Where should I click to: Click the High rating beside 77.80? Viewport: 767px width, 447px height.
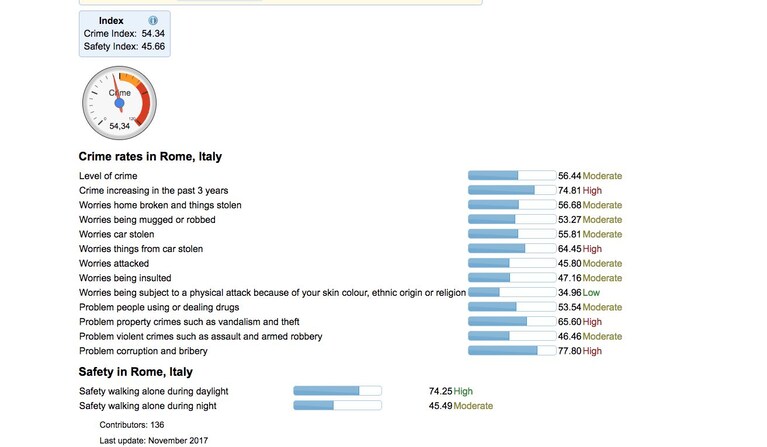[592, 351]
